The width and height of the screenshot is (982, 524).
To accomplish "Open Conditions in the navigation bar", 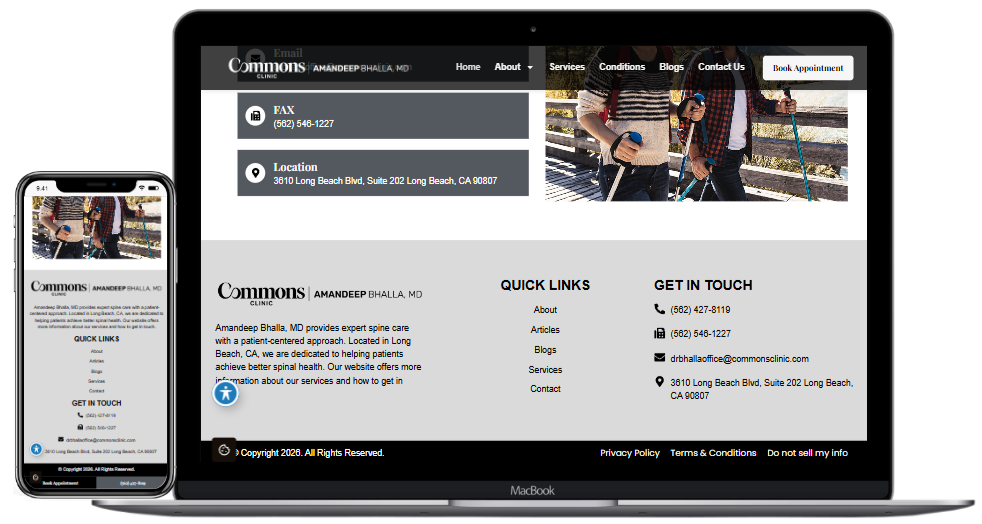I will (622, 67).
